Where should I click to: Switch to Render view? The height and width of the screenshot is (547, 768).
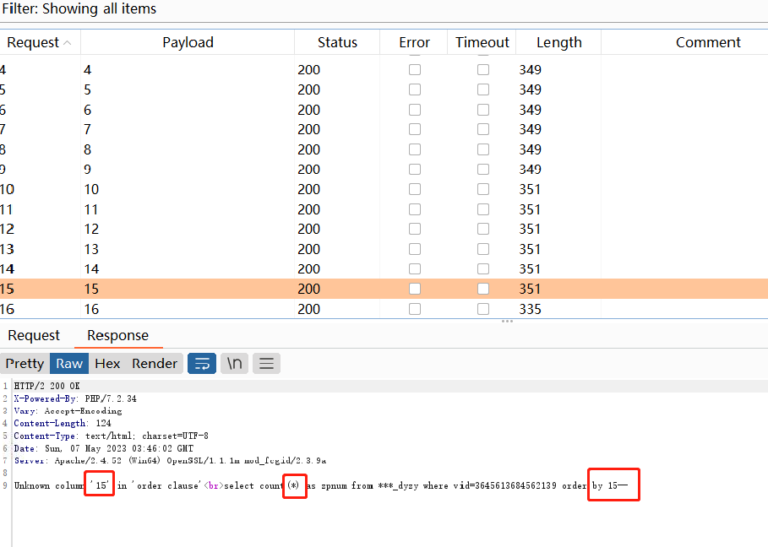[154, 363]
